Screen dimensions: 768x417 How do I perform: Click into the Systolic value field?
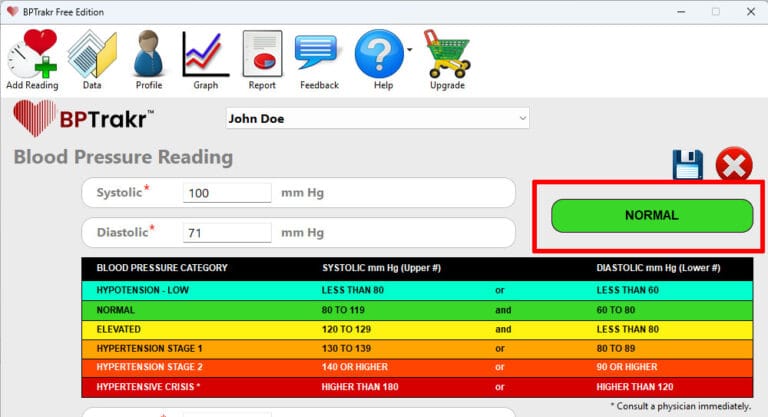(x=227, y=193)
